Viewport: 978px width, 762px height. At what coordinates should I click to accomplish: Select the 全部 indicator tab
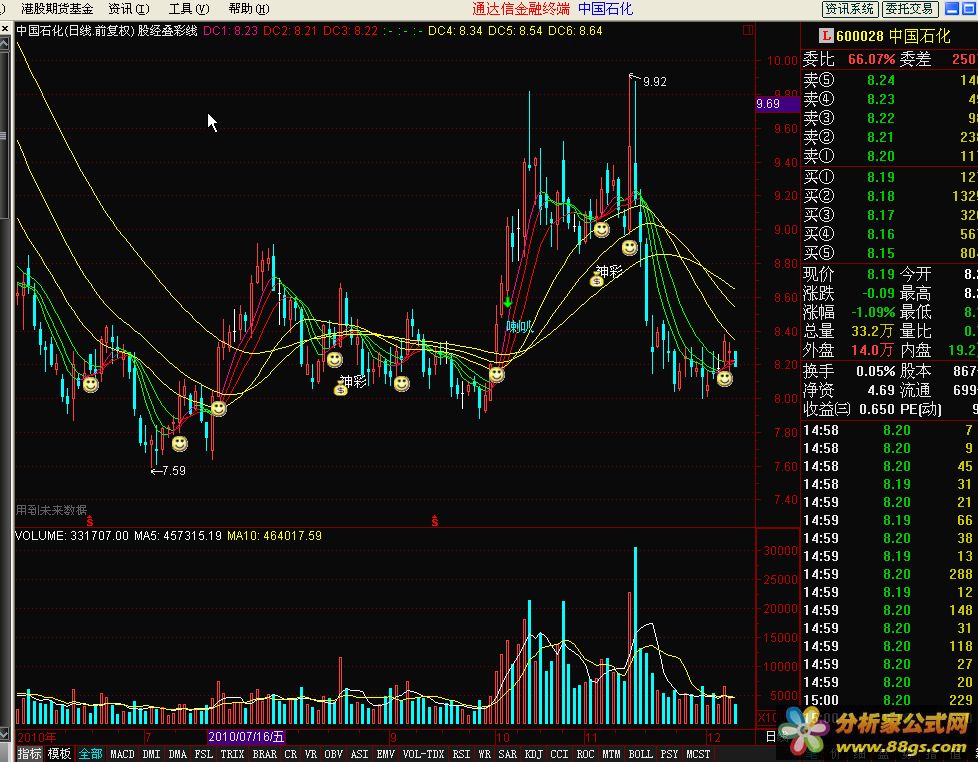pos(90,753)
